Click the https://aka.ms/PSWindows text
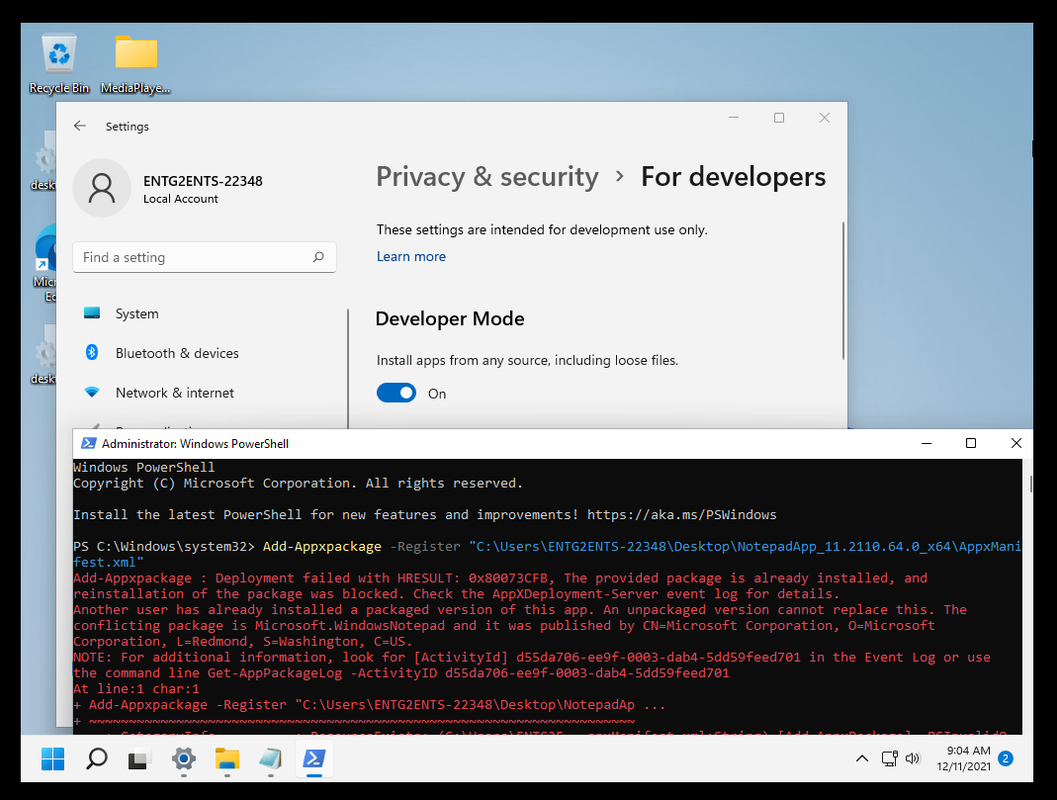The height and width of the screenshot is (800, 1057). [682, 514]
